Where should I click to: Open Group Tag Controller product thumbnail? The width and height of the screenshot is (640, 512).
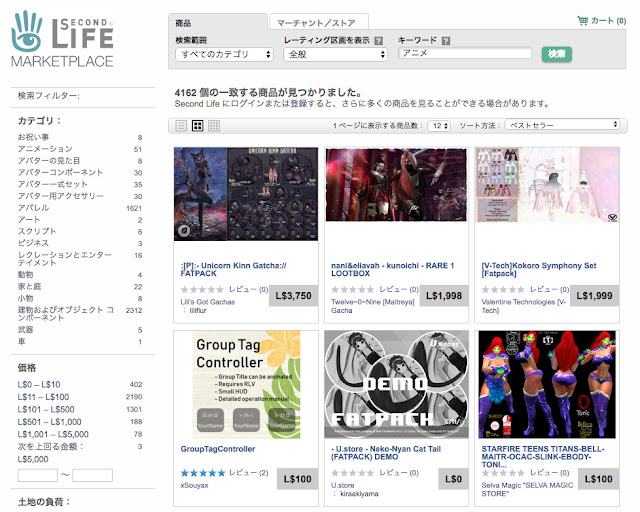(x=246, y=385)
